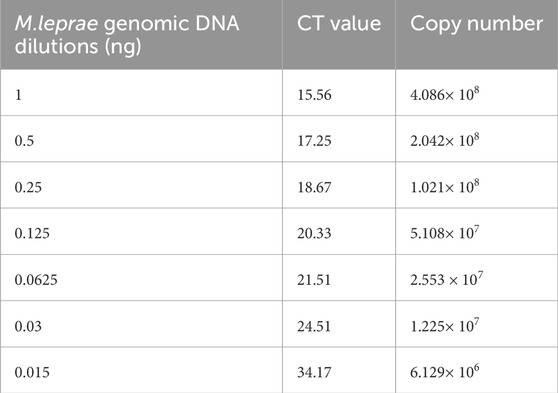558x393 pixels.
Task: Click the 'CT value' column header
Action: [x=339, y=23]
